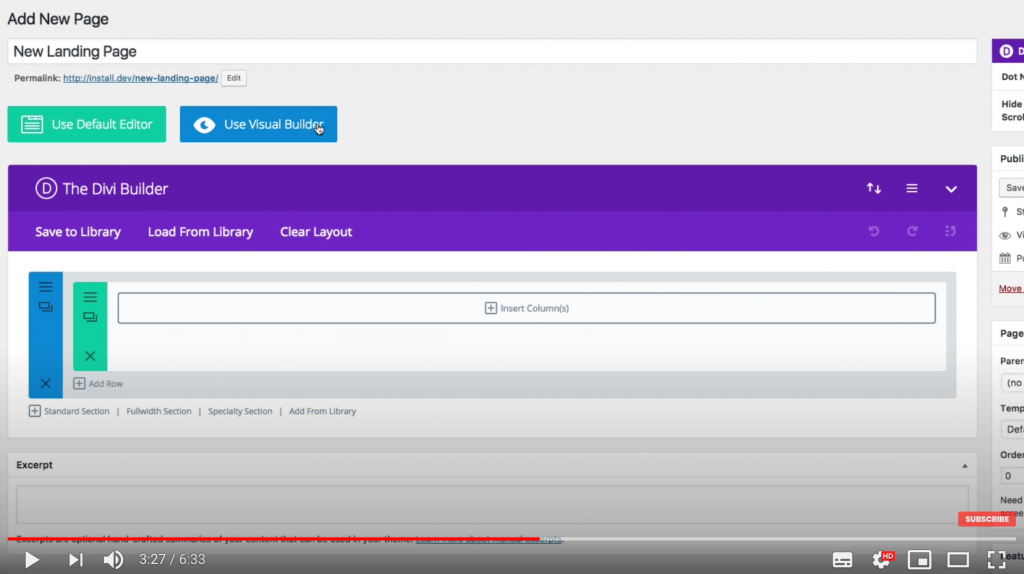Open Divi Builder hamburger settings icon

tap(912, 189)
